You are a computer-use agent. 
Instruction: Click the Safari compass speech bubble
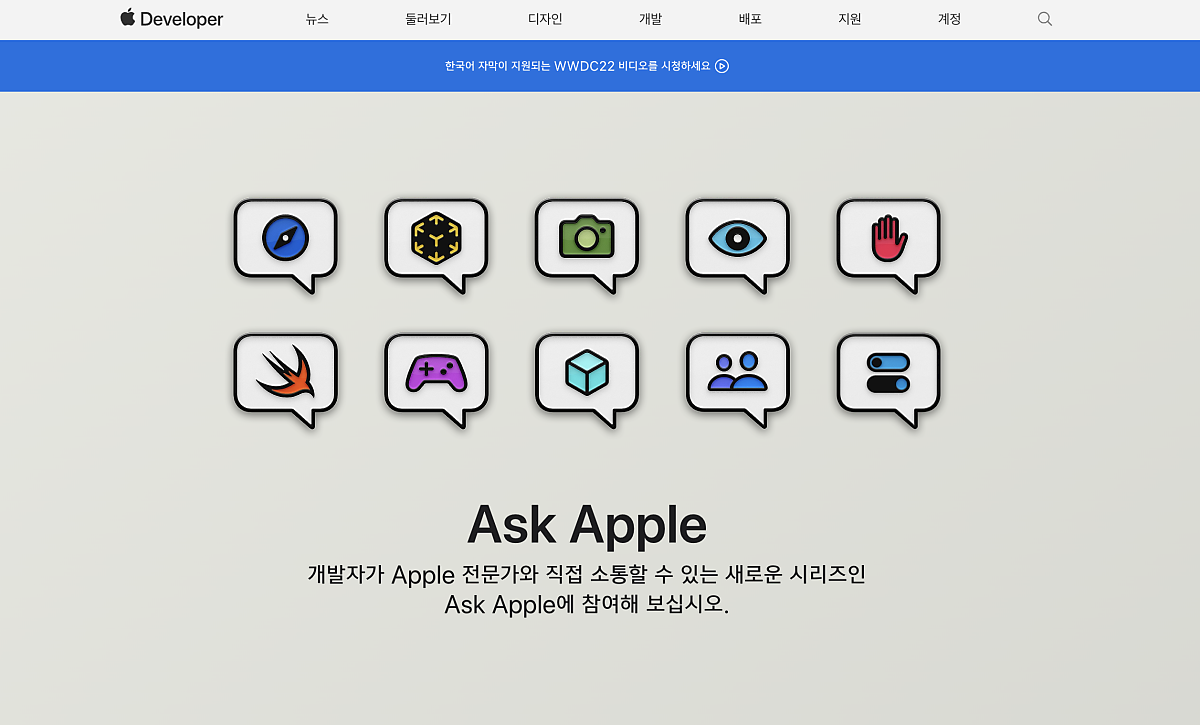click(x=285, y=245)
